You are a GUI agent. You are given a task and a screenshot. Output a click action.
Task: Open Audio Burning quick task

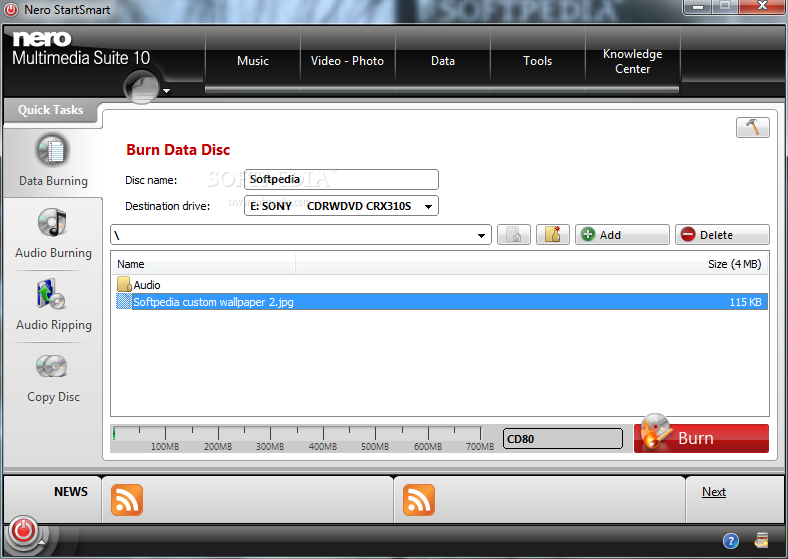pyautogui.click(x=53, y=234)
